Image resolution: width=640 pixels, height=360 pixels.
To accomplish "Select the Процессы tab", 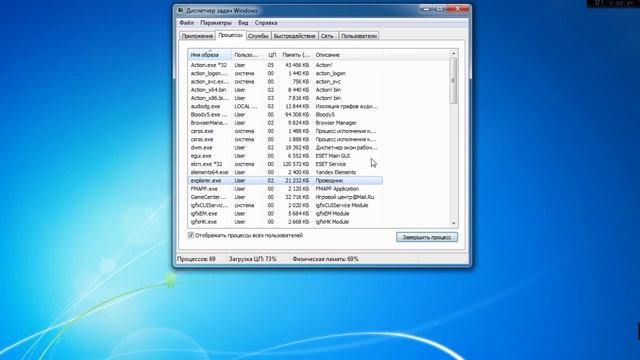I will point(230,35).
